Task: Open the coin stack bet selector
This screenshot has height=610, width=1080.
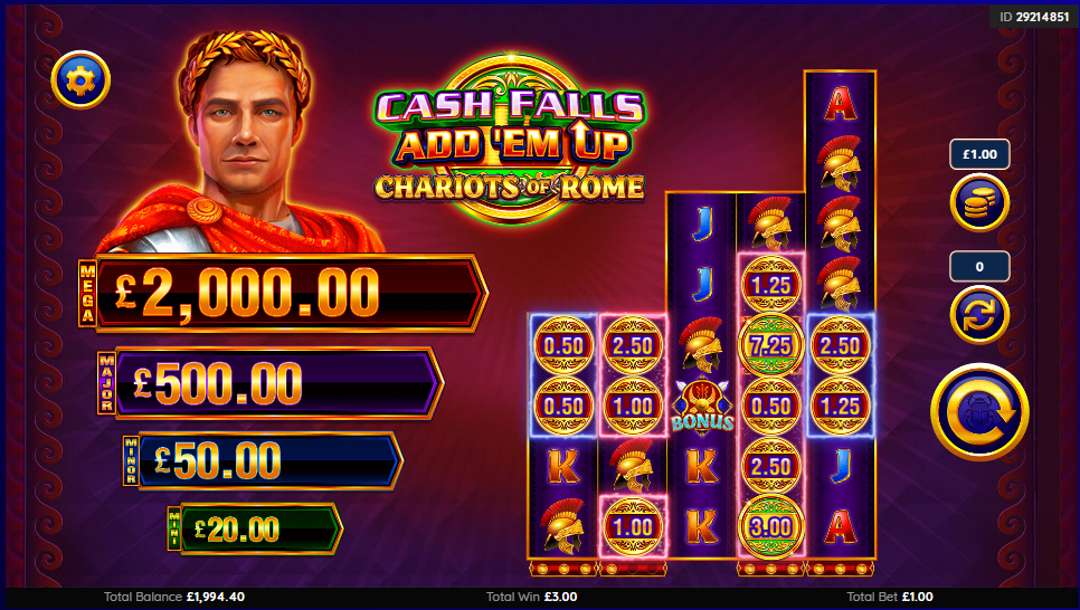Action: (x=979, y=202)
